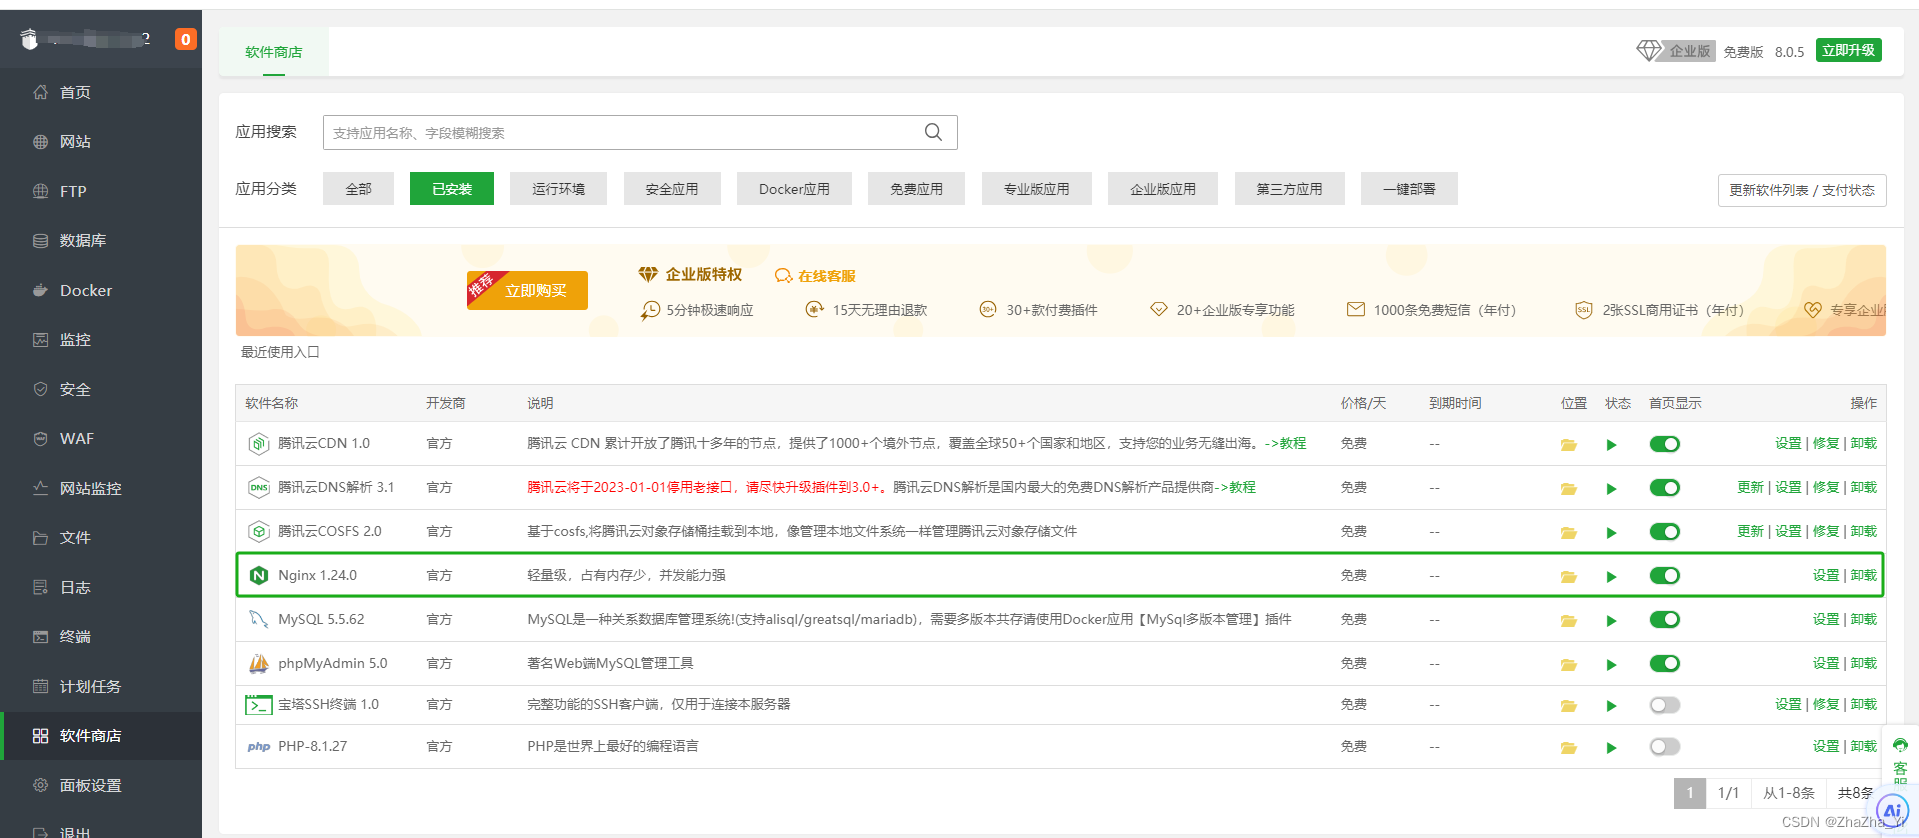
Task: Click the 软件商店 header tab
Action: (x=274, y=52)
